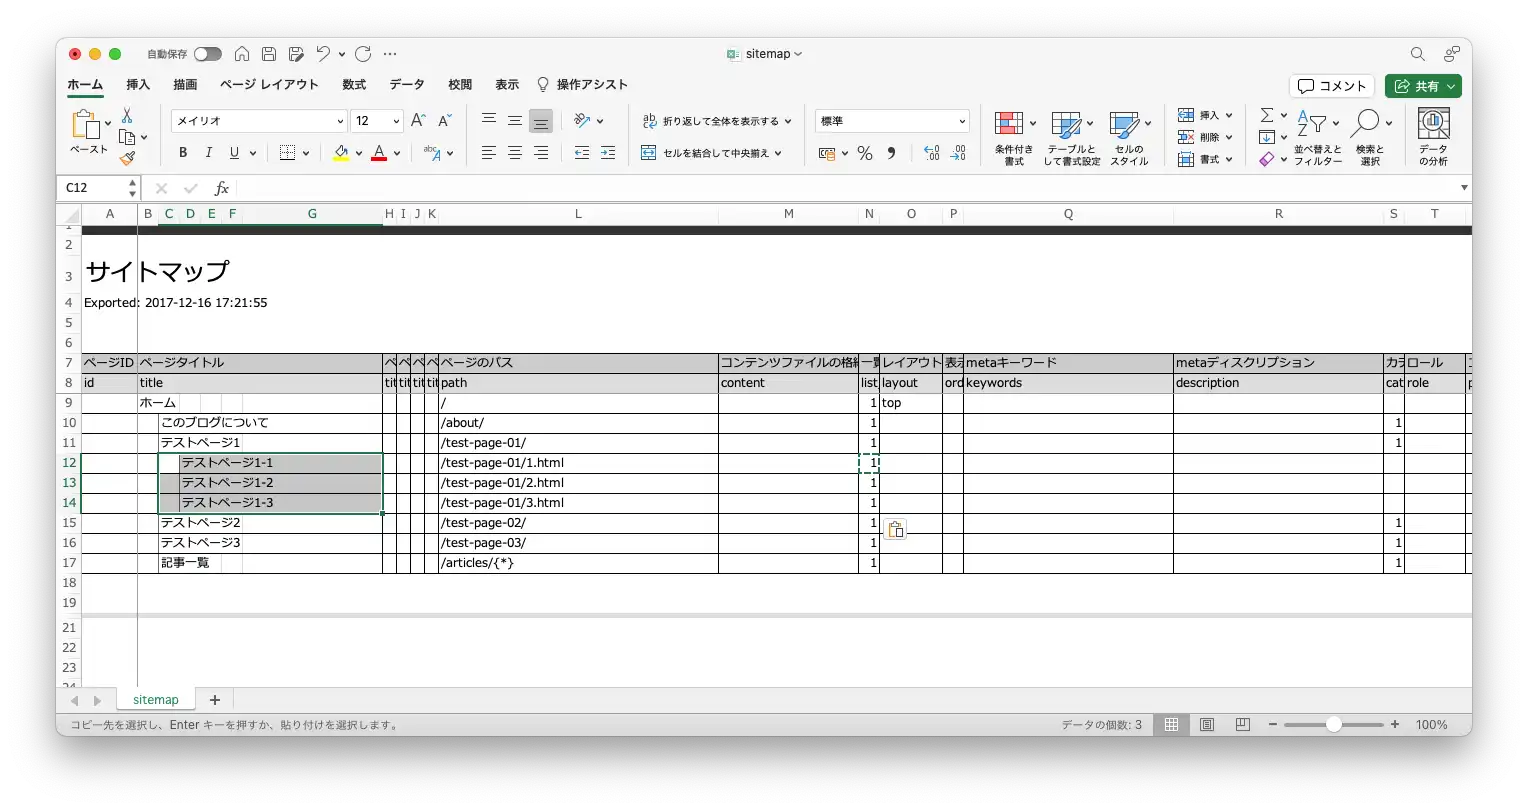Open the Analyze Data tool
This screenshot has height=810, width=1528.
click(x=1433, y=137)
